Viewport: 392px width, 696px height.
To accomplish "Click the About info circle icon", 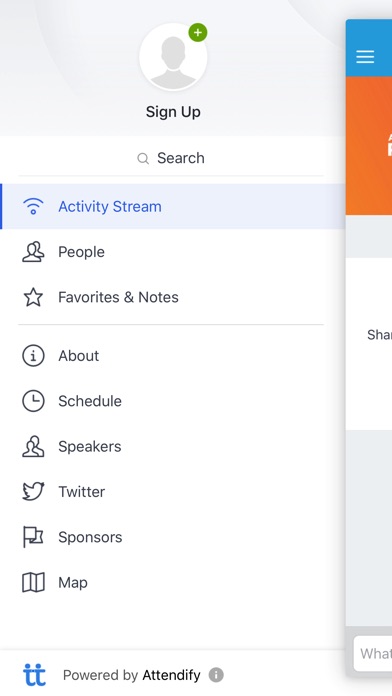I will [33, 356].
